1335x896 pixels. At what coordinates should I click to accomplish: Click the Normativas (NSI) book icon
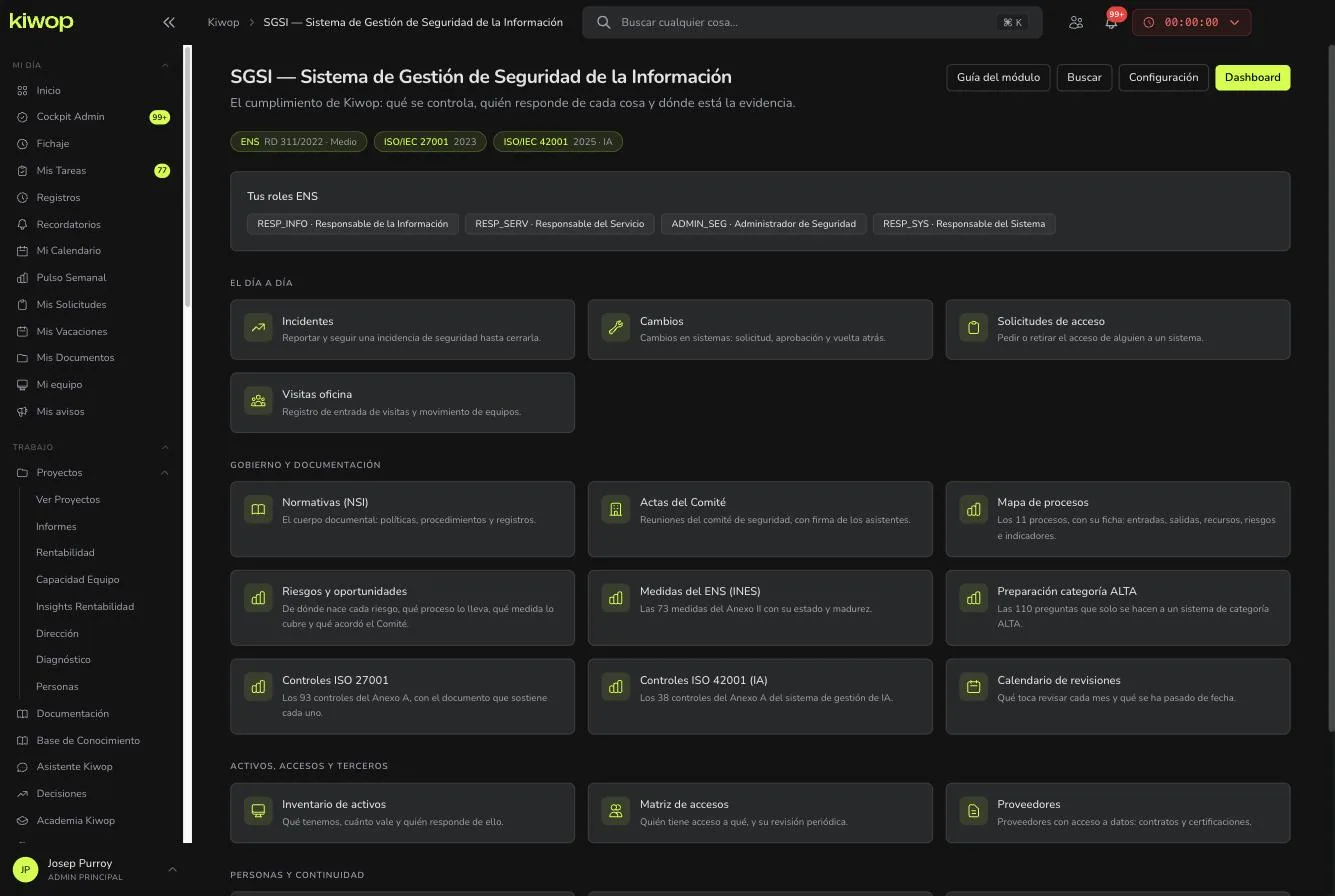(258, 509)
